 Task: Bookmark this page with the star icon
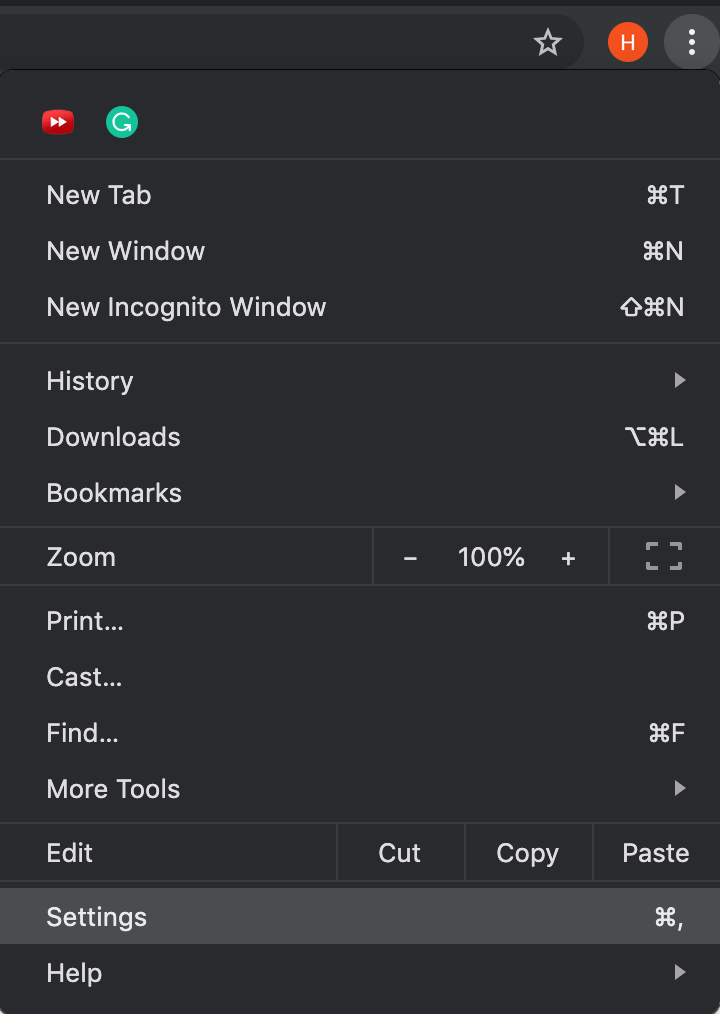(x=547, y=42)
